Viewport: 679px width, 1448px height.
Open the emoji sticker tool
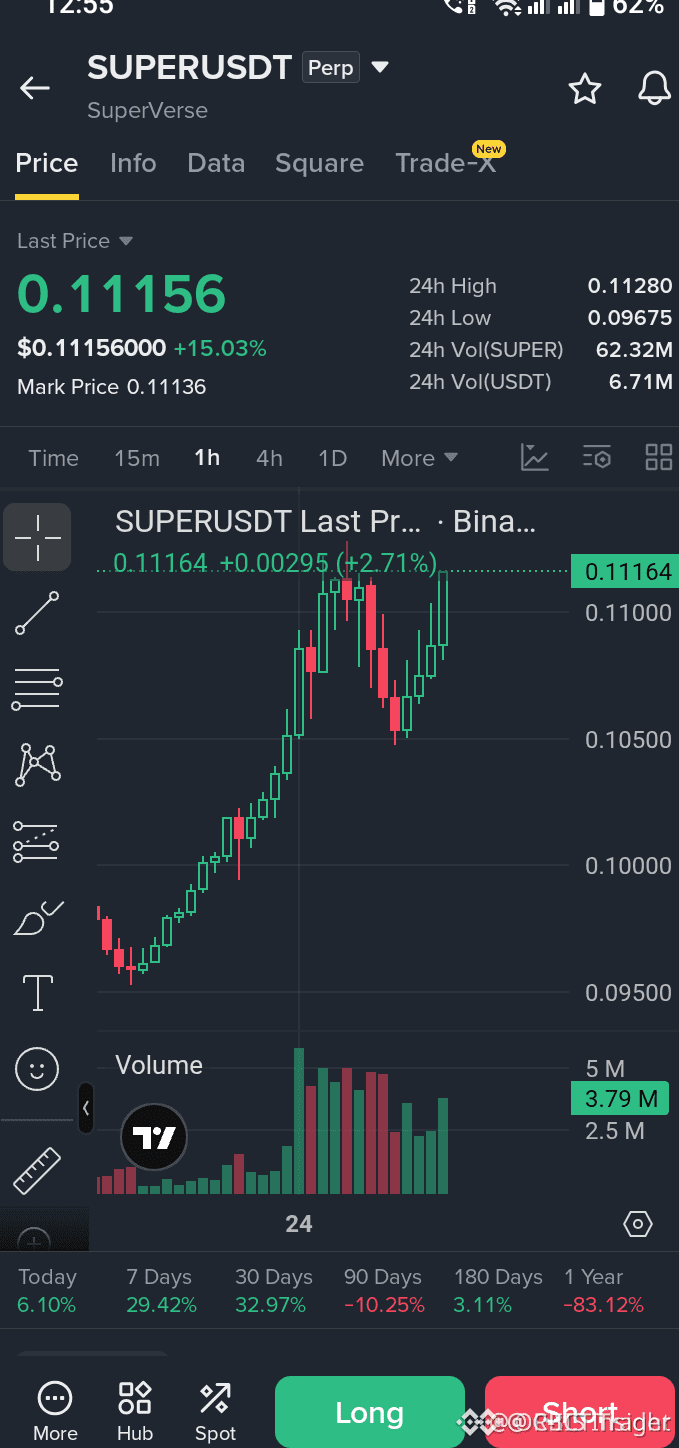(x=37, y=1069)
